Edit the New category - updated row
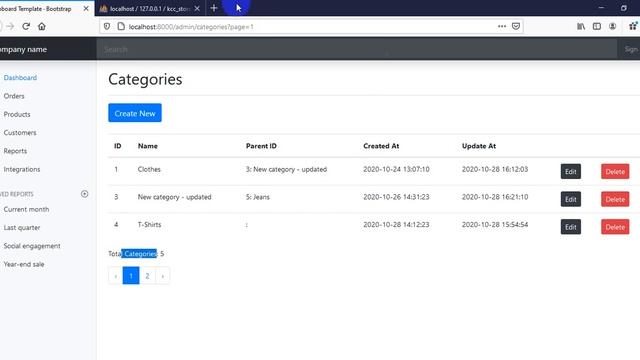 [x=571, y=199]
